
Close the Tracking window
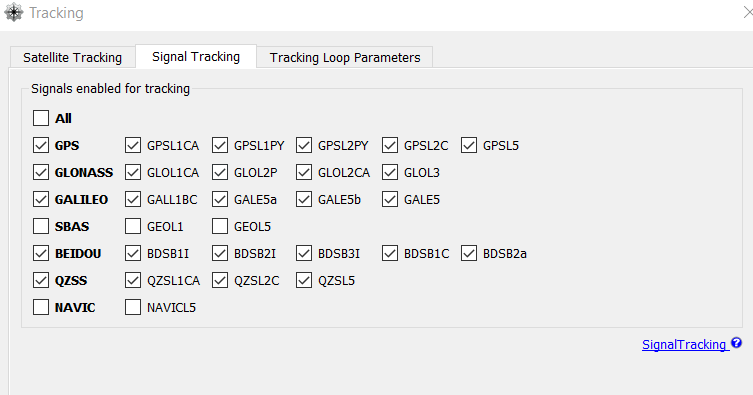(x=747, y=12)
